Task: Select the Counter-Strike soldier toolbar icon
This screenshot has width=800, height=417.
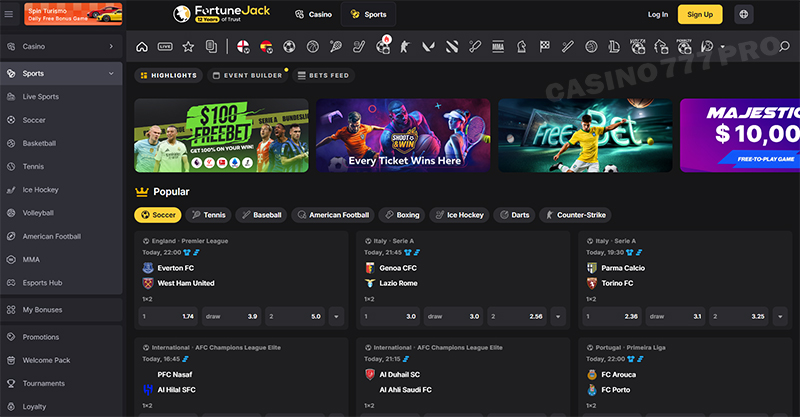Action: pyautogui.click(x=405, y=47)
